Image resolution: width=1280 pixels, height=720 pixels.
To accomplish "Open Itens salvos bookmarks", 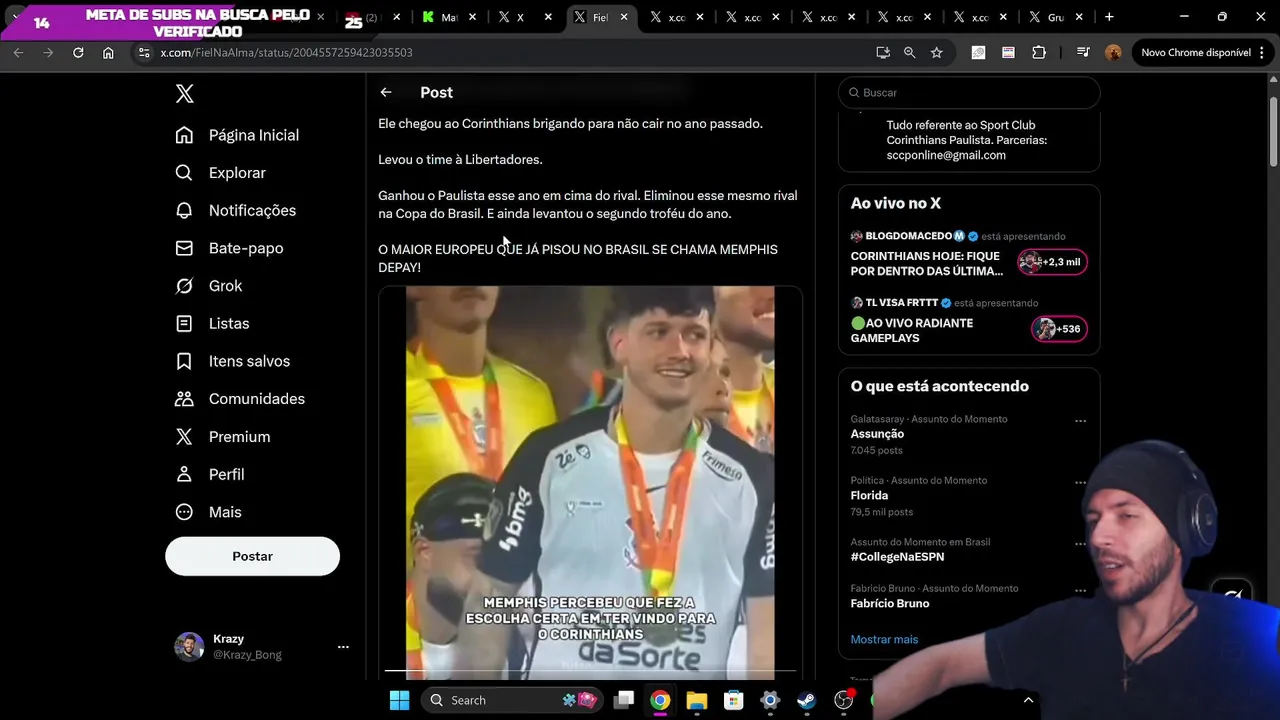I will click(x=232, y=361).
